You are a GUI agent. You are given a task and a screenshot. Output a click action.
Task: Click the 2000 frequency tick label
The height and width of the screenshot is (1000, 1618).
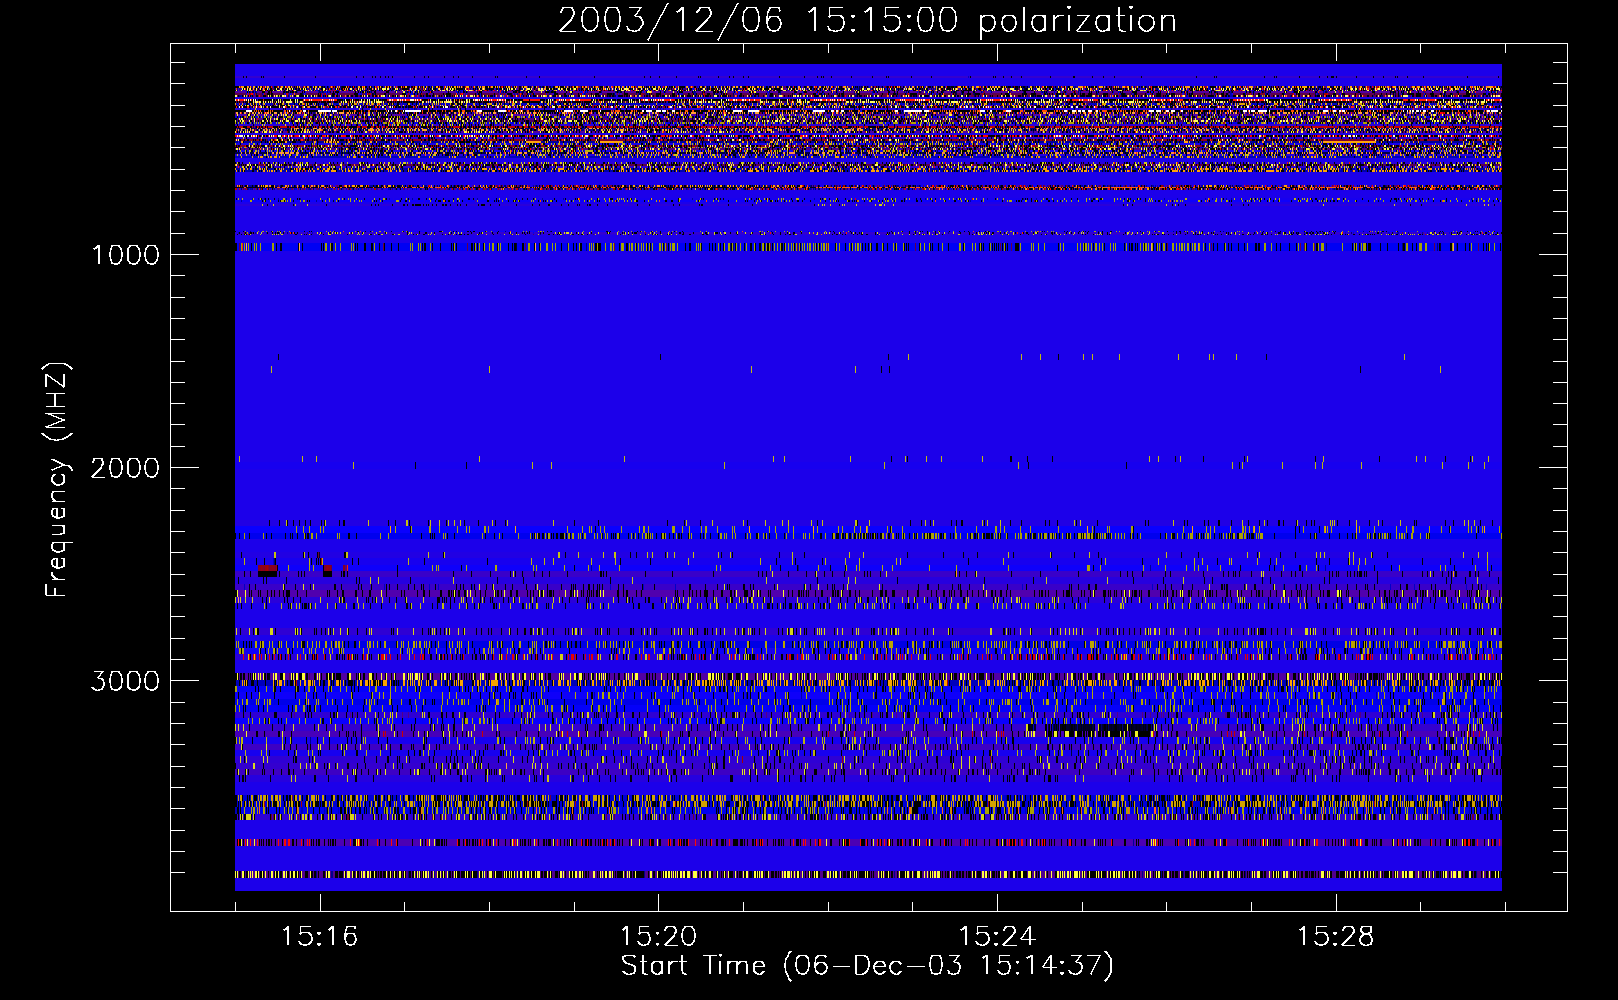[x=125, y=468]
